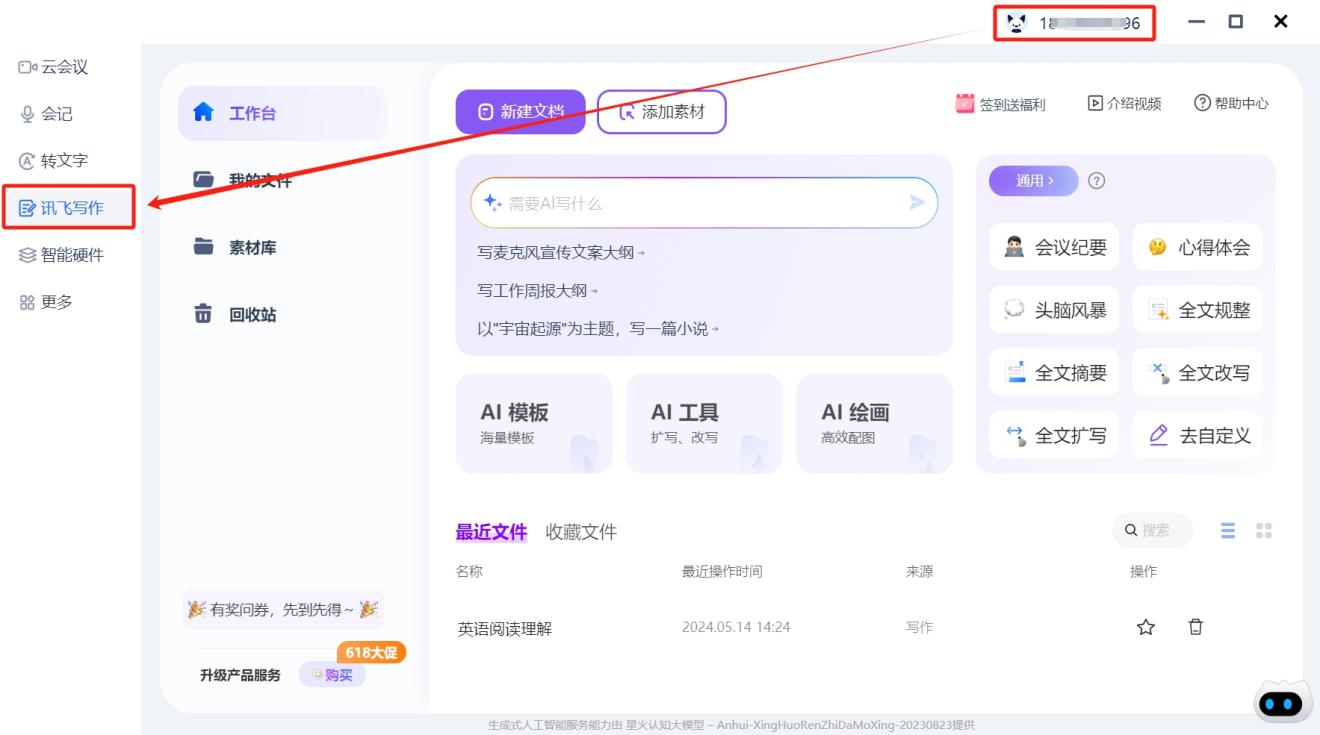
Task: Switch to grid view icon
Action: 1264,531
